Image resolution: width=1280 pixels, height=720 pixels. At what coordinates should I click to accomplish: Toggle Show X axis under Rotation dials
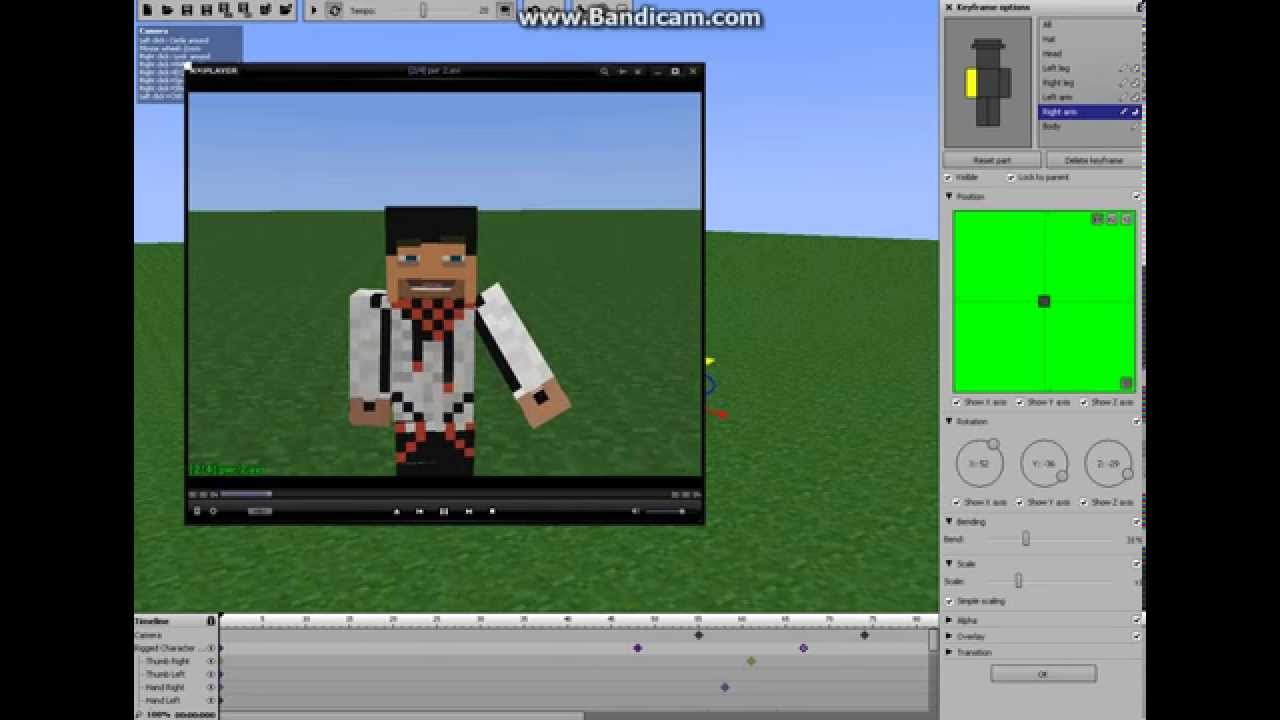coord(957,502)
